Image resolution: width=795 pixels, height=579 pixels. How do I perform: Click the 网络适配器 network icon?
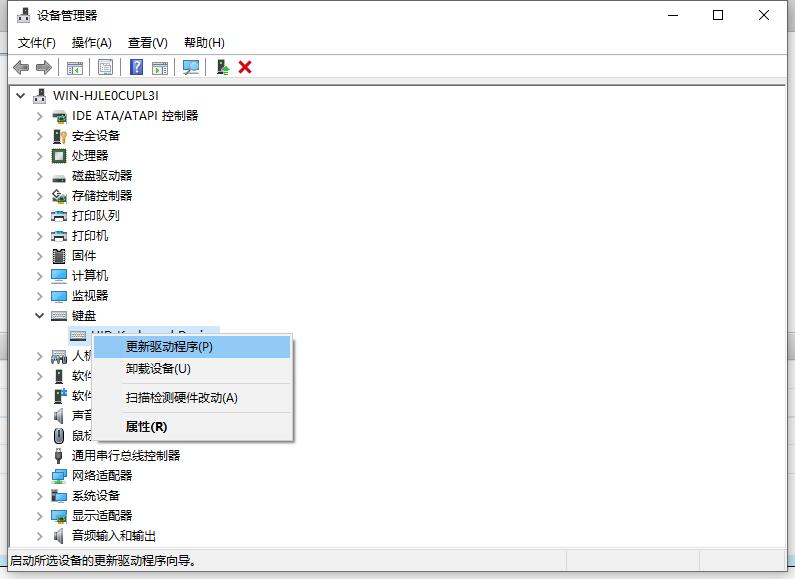click(59, 476)
